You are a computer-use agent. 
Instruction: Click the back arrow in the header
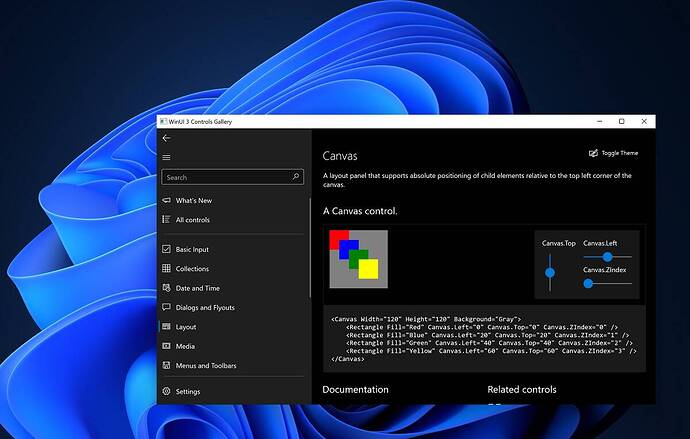click(x=166, y=138)
